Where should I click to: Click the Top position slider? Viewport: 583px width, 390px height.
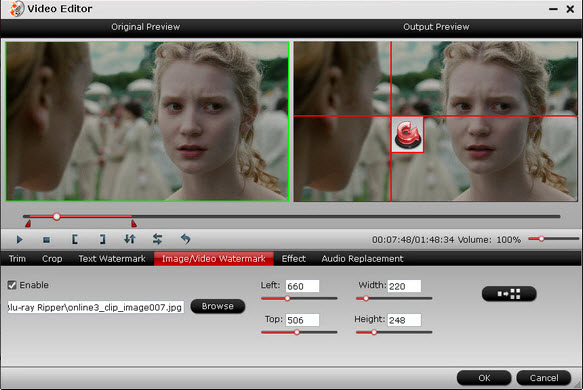pyautogui.click(x=299, y=332)
